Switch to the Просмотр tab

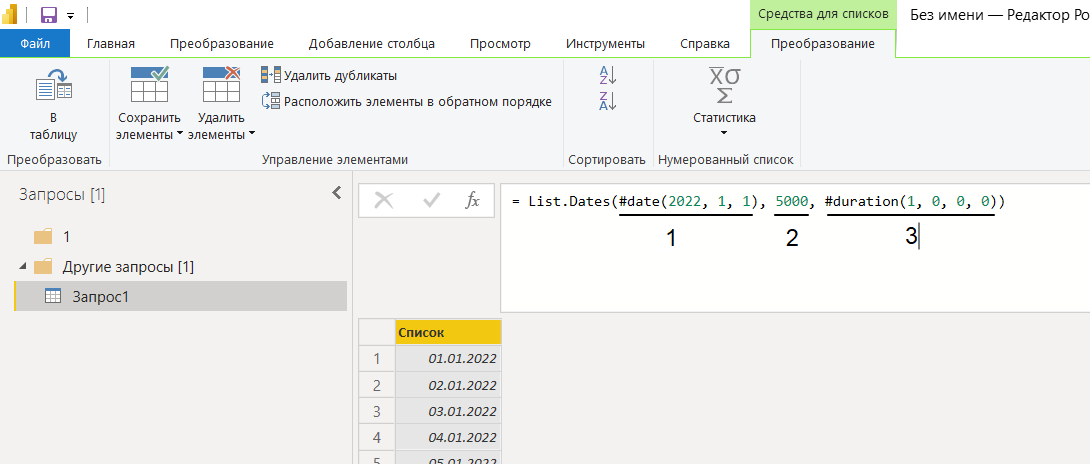[501, 44]
